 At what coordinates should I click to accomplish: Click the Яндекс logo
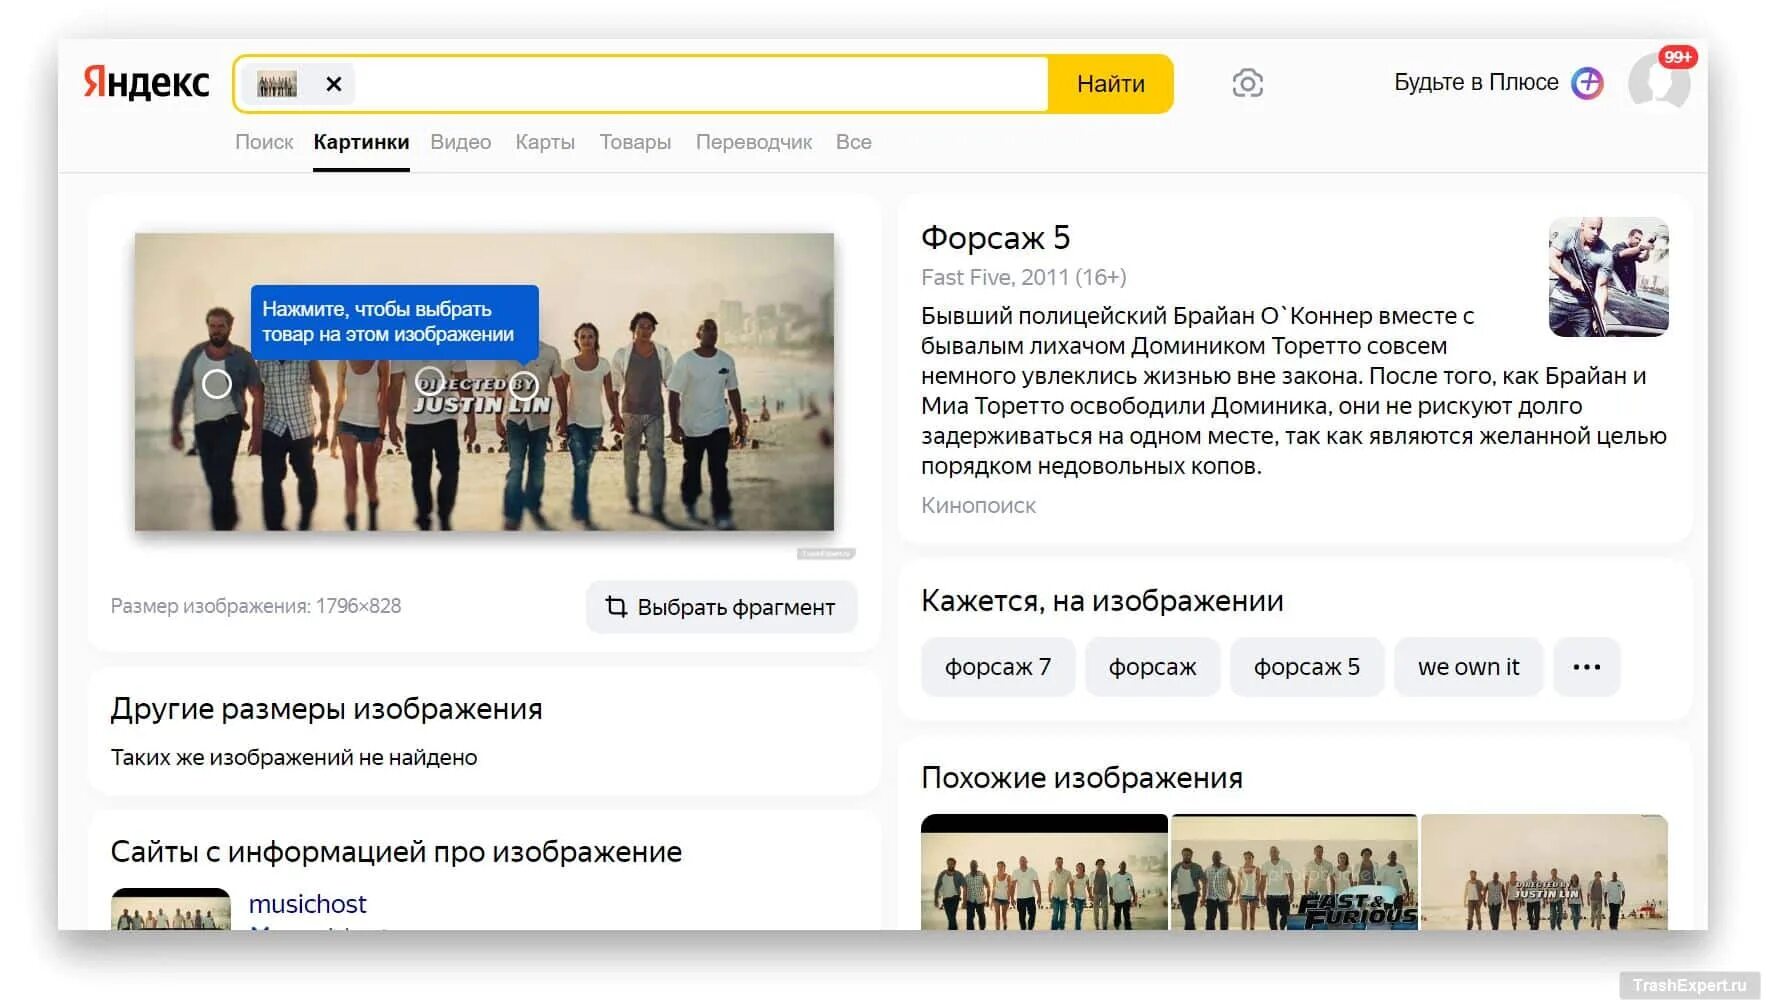(146, 83)
